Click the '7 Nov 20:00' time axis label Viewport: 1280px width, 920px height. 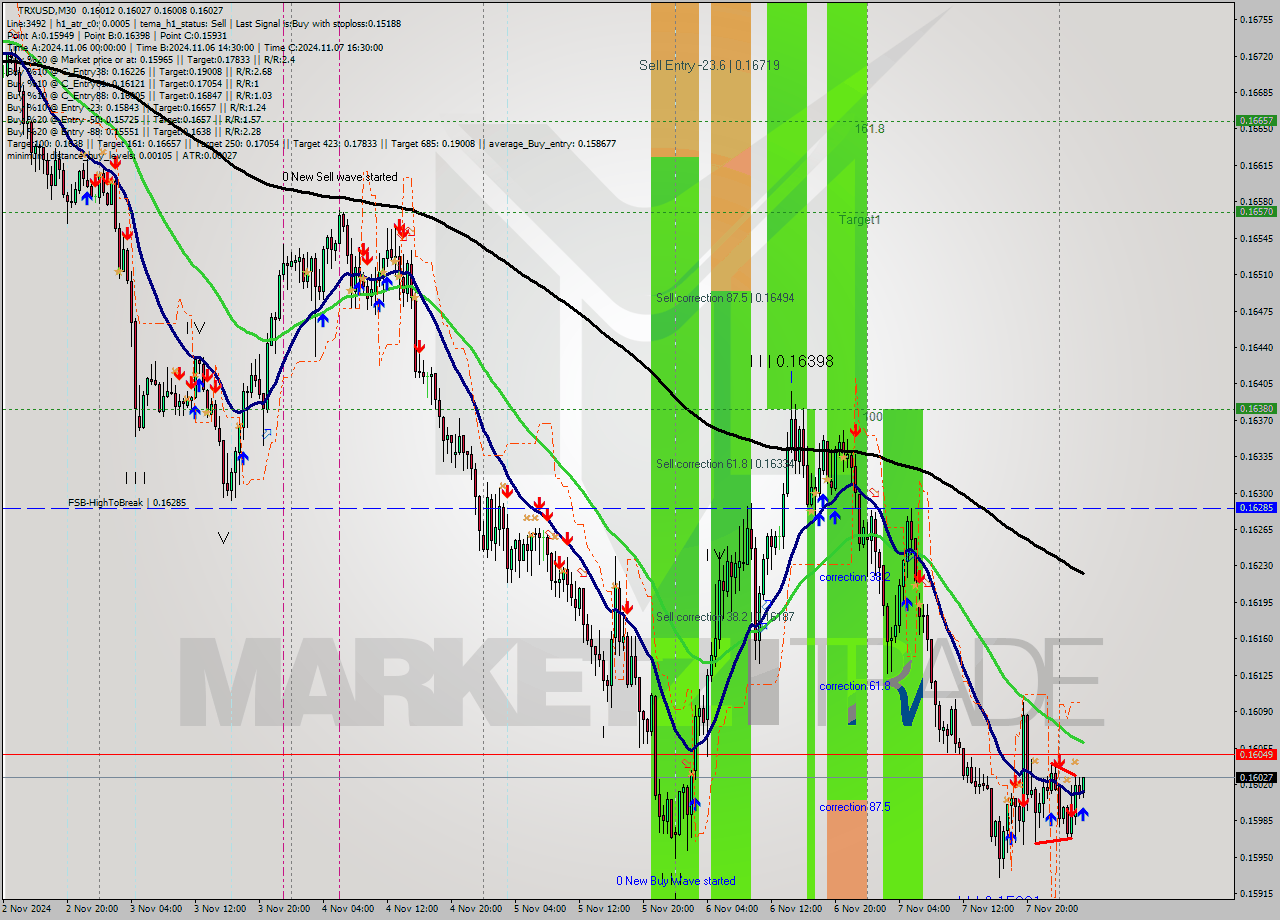pyautogui.click(x=1051, y=909)
